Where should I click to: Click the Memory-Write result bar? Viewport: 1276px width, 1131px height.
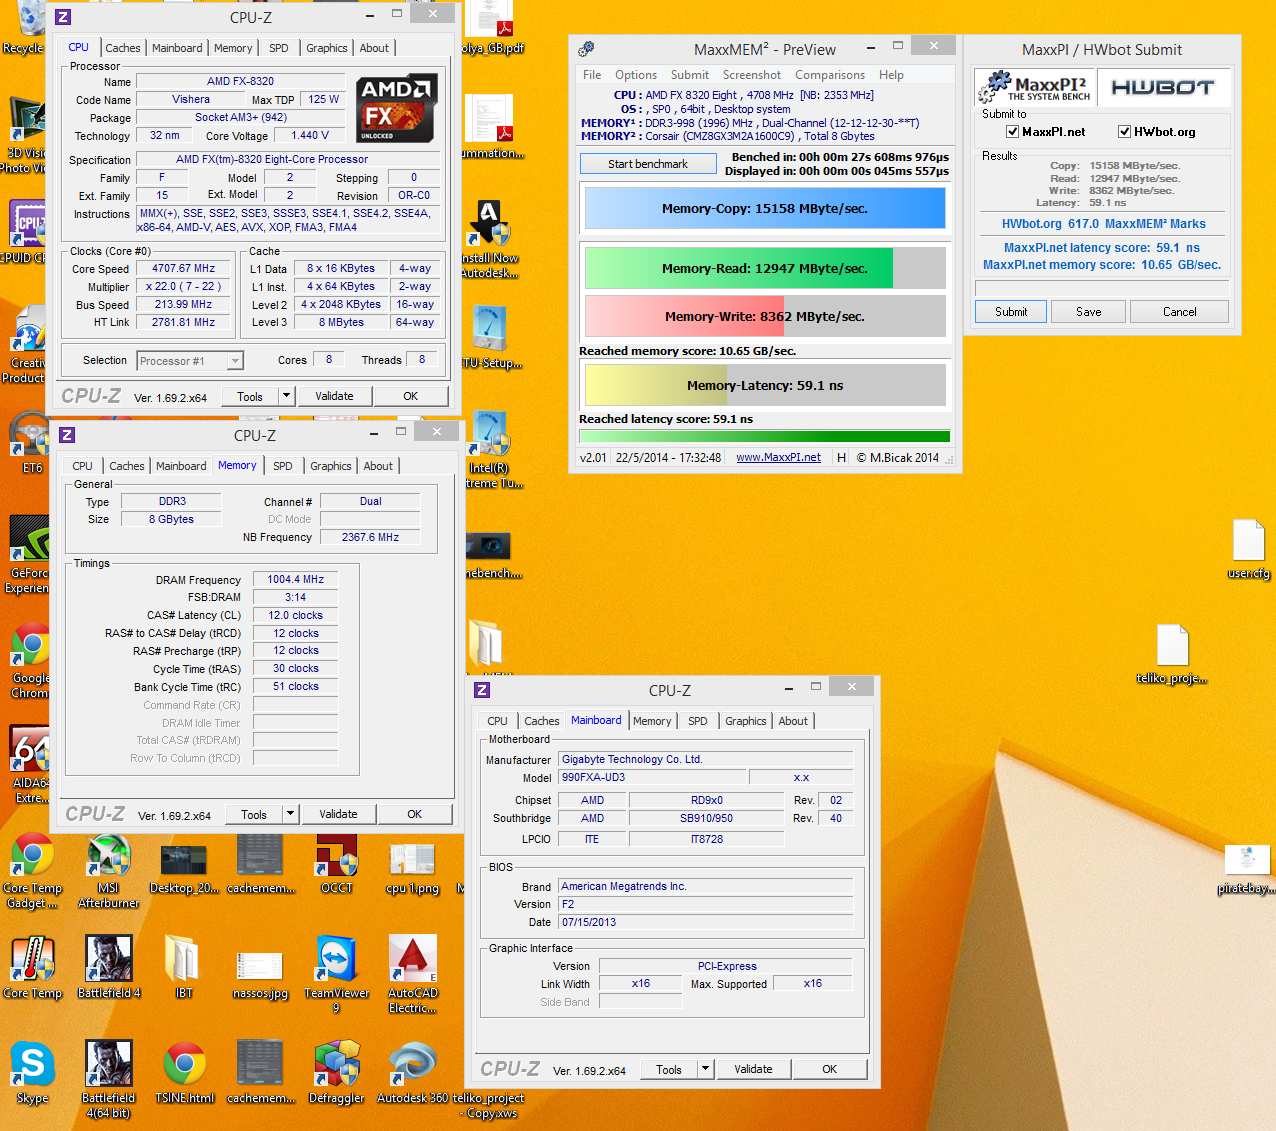(x=764, y=316)
